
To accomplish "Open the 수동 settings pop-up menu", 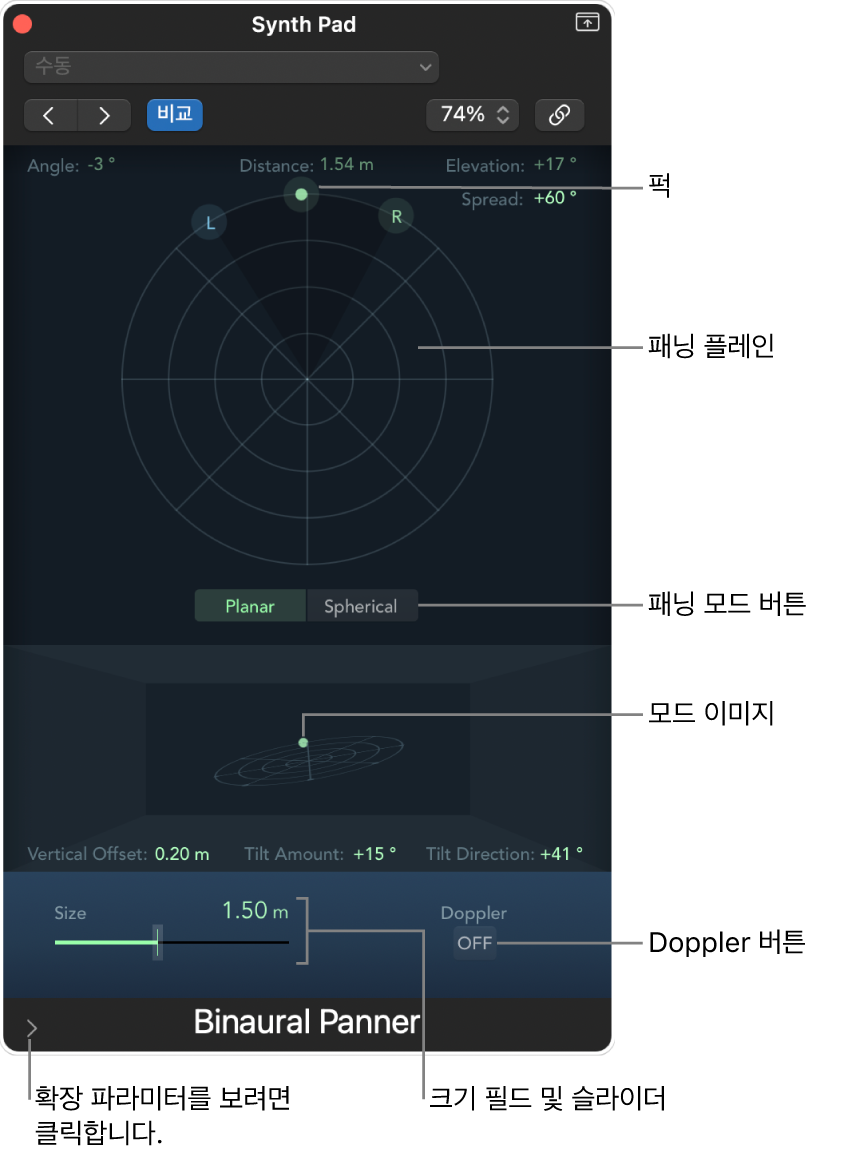I will (231, 67).
